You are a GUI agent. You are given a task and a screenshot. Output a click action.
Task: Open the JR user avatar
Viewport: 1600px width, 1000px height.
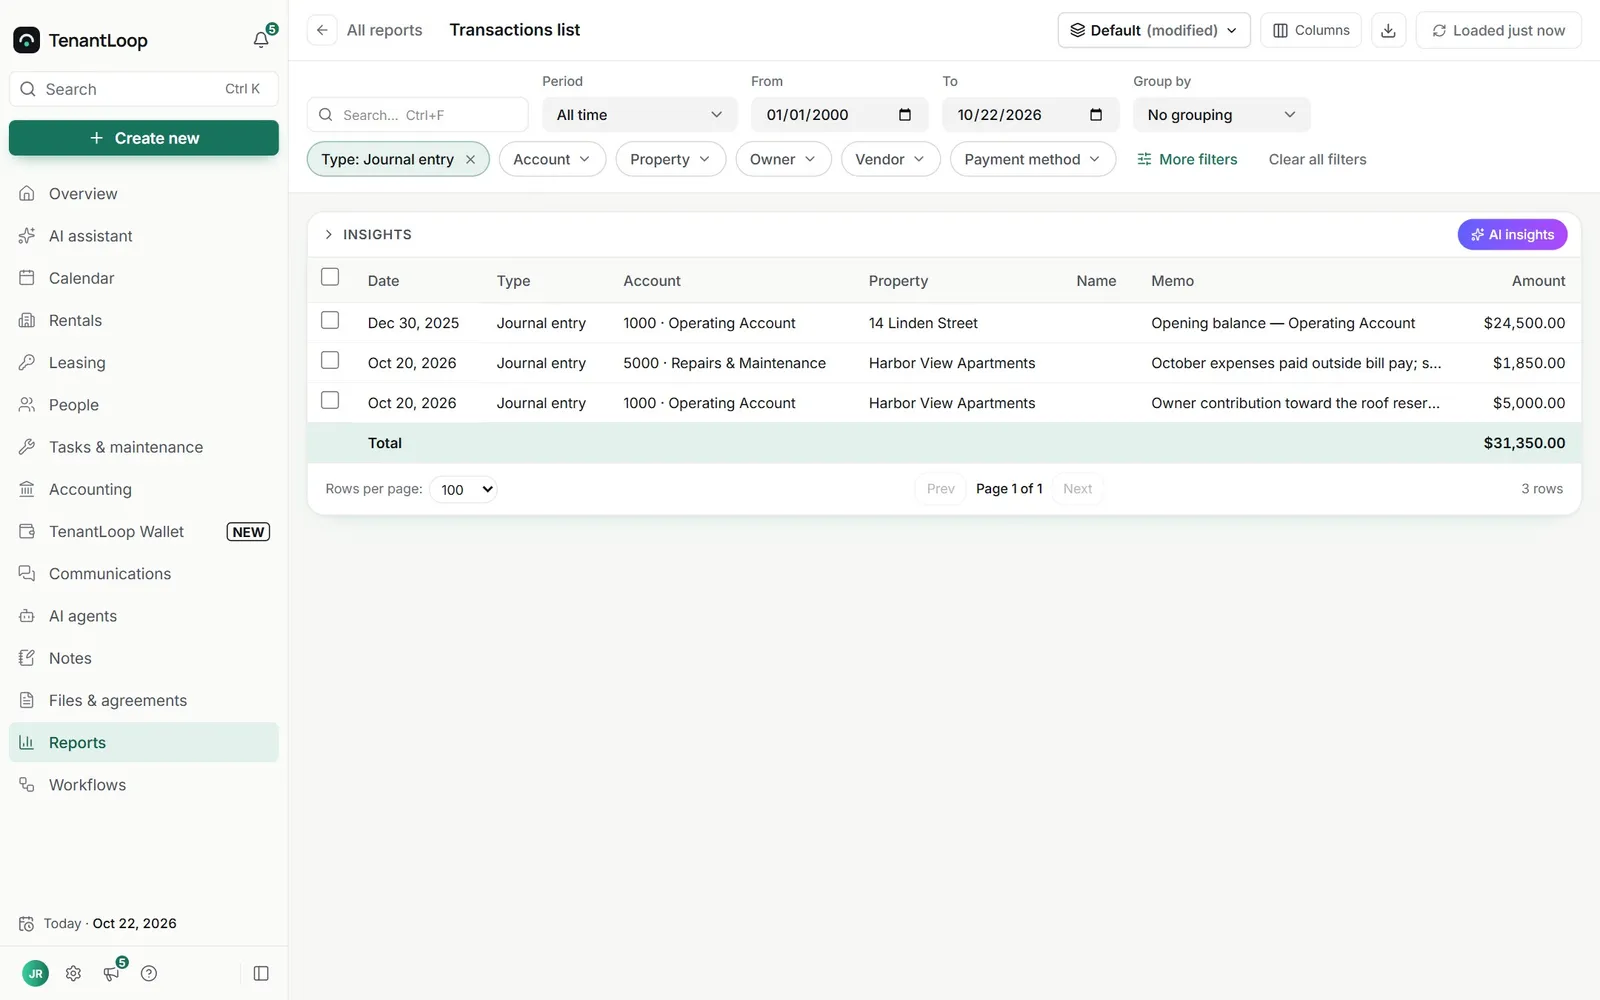35,973
